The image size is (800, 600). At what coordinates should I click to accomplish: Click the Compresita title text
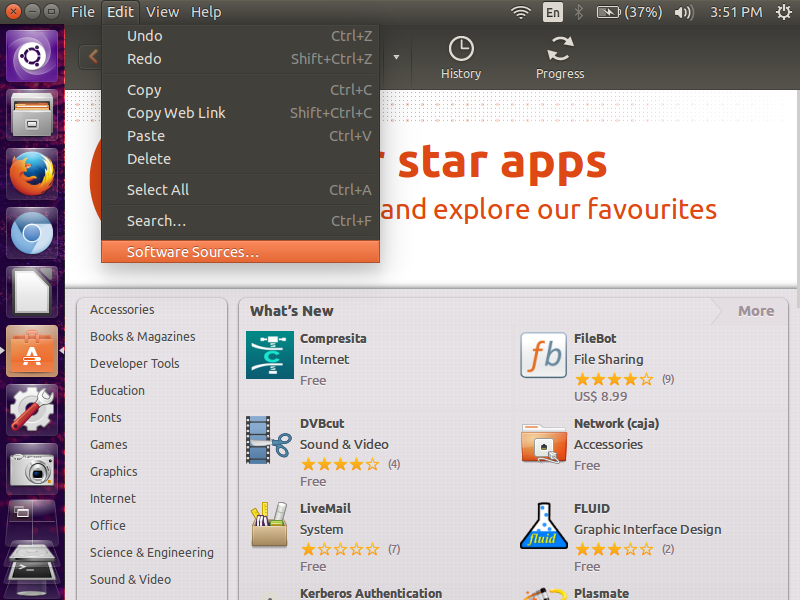333,339
